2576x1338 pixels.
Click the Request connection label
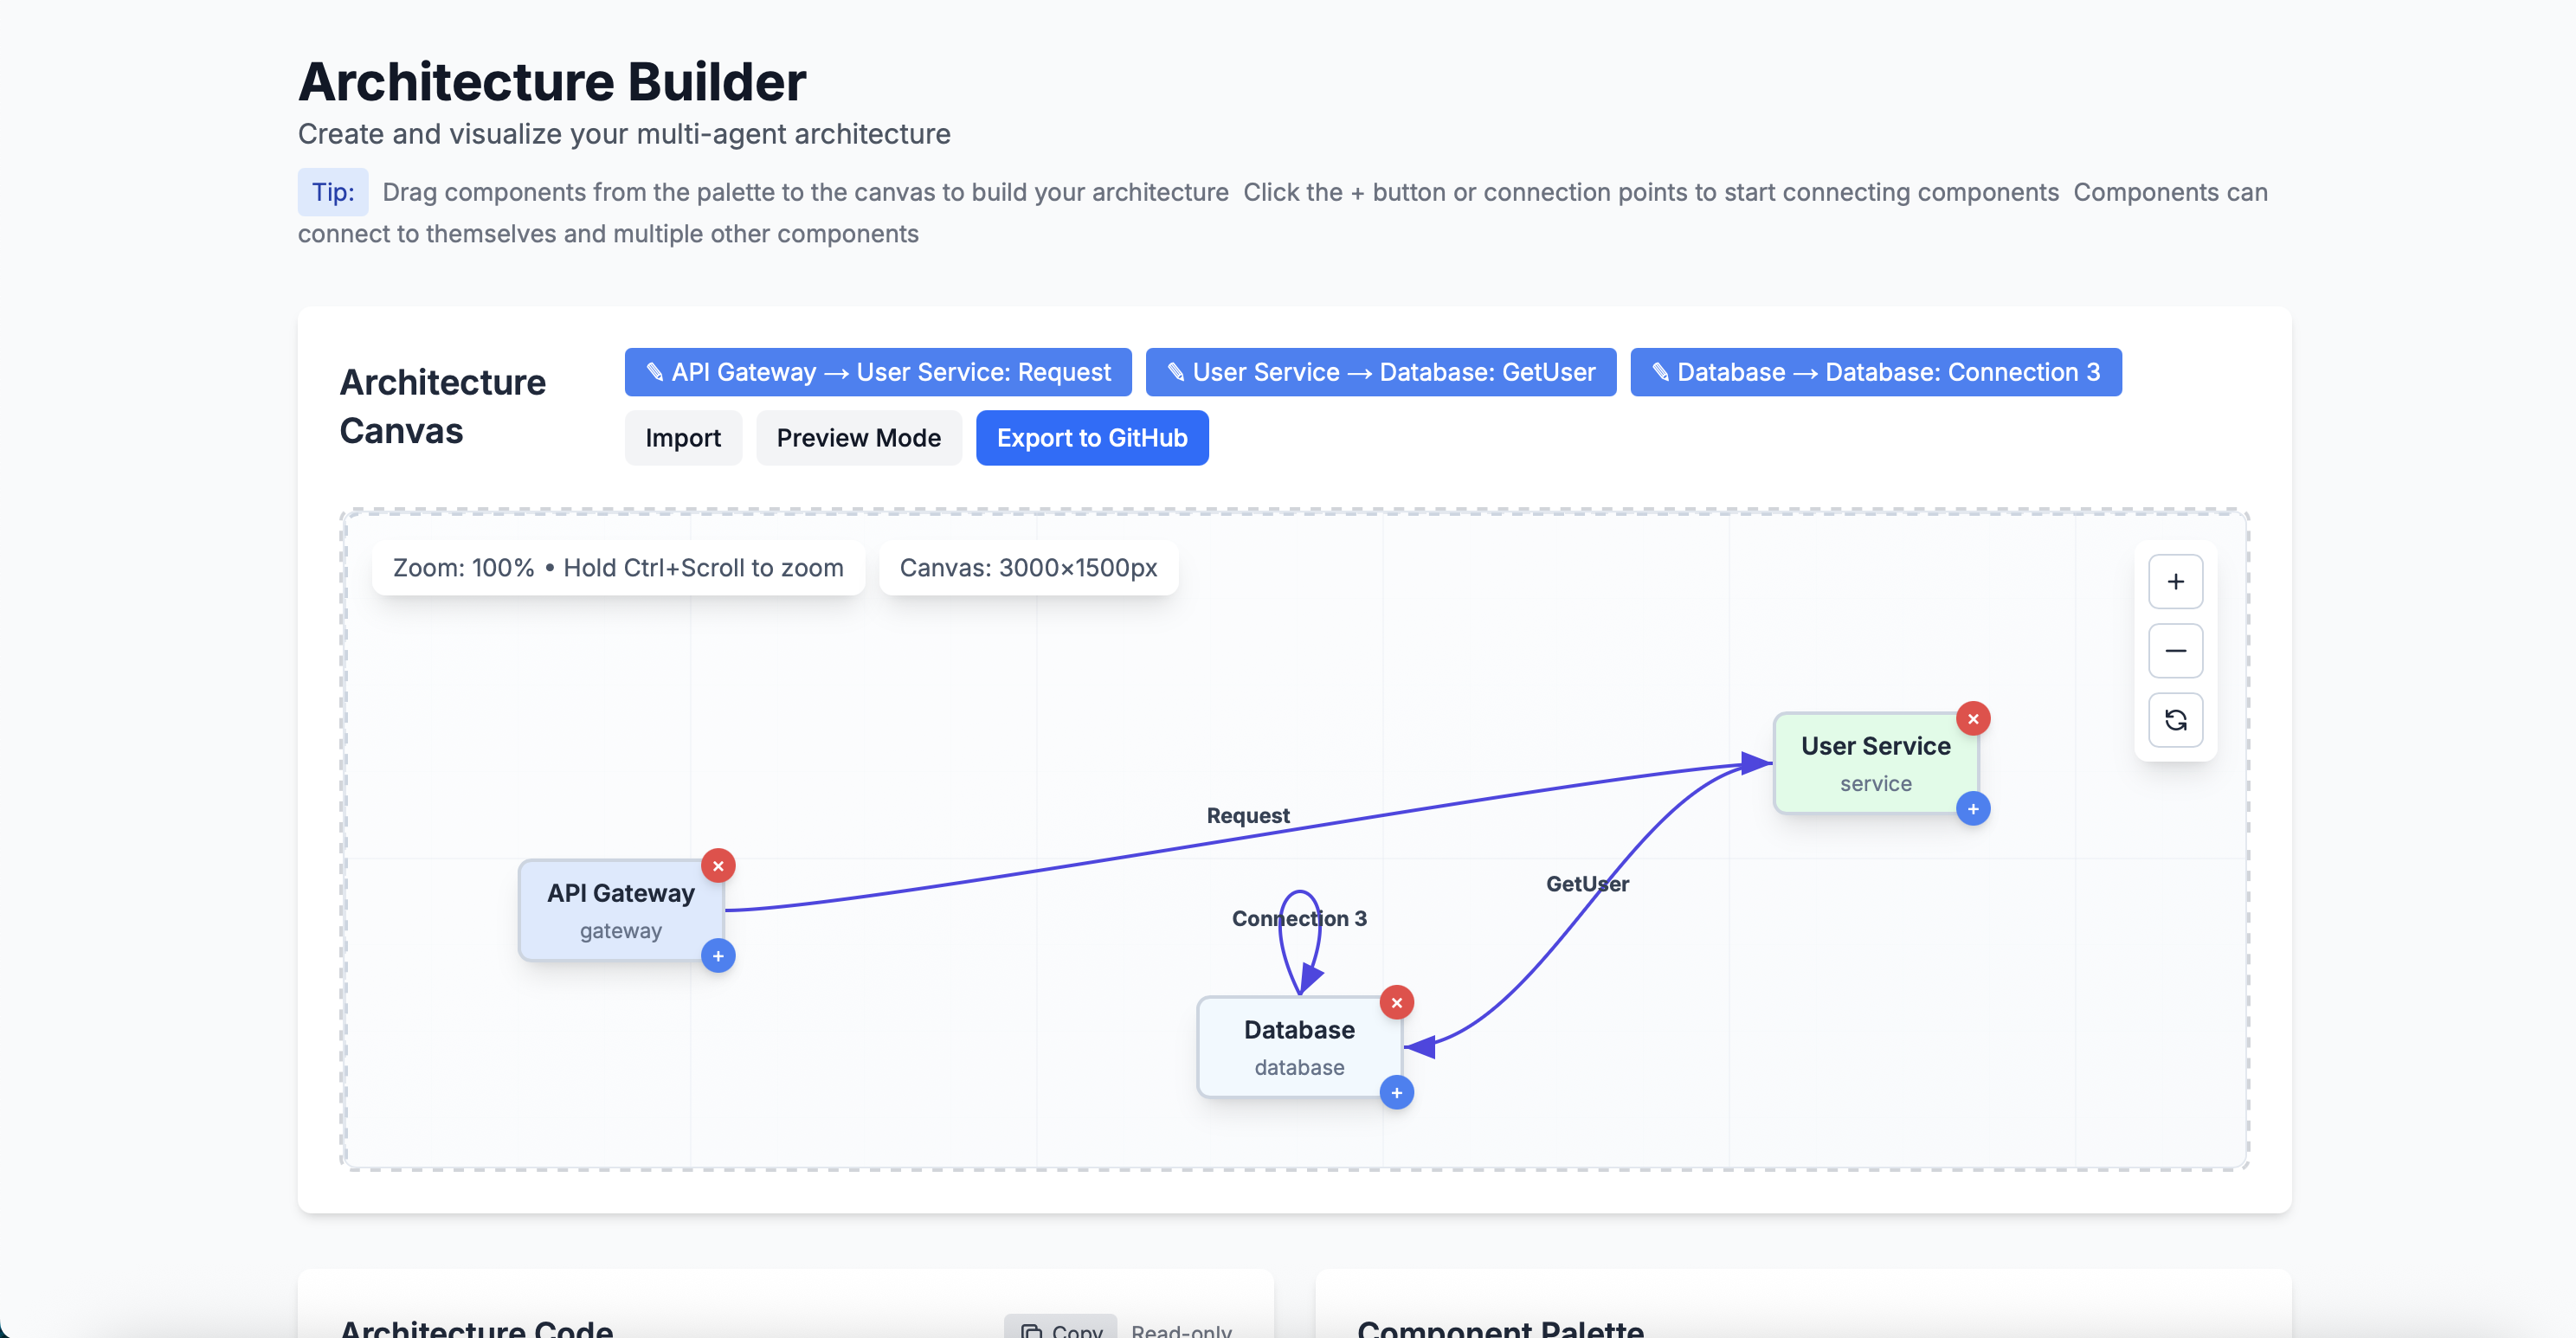tap(1248, 816)
